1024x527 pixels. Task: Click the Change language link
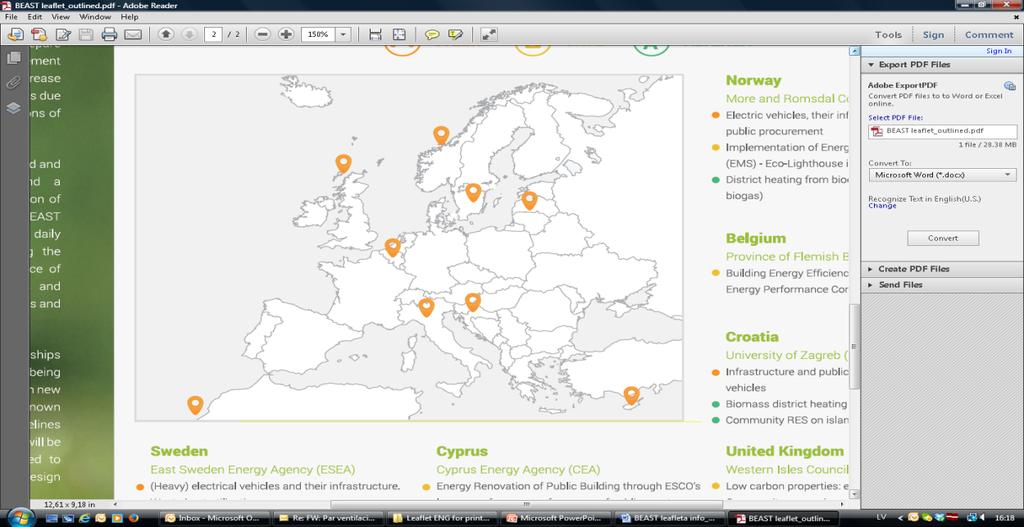(x=882, y=206)
